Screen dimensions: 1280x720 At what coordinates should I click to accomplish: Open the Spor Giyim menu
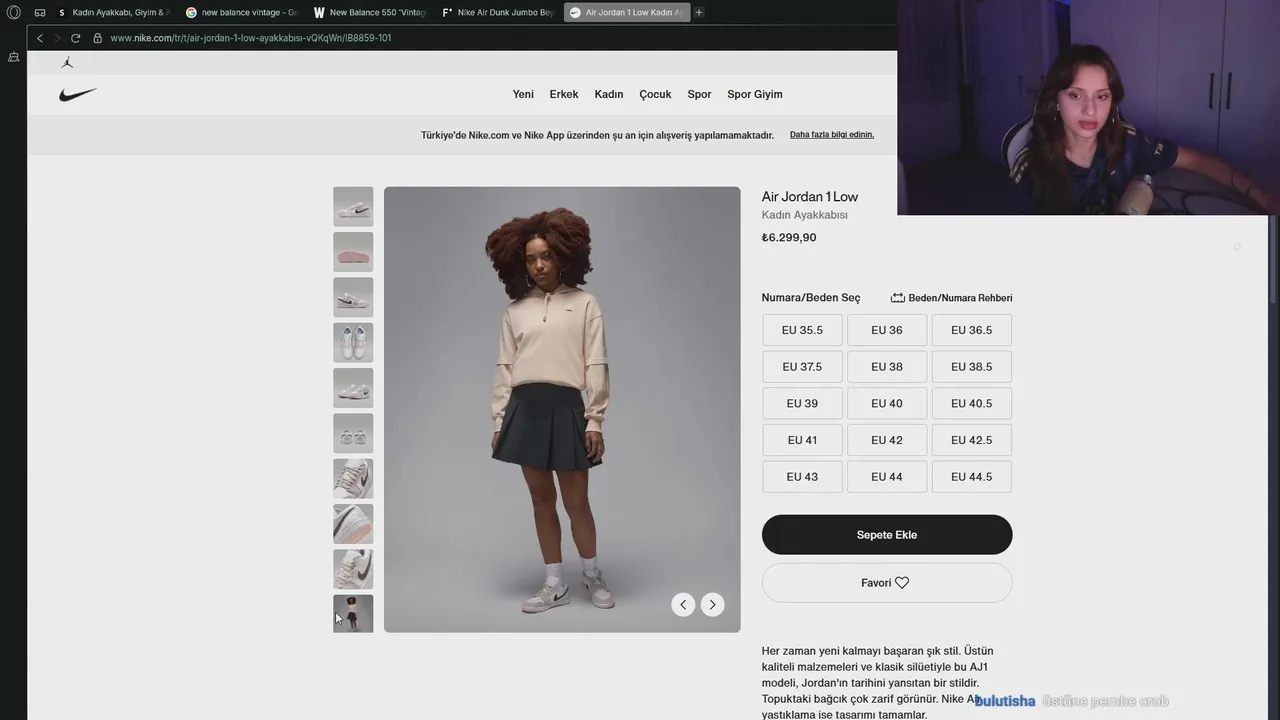[x=755, y=94]
